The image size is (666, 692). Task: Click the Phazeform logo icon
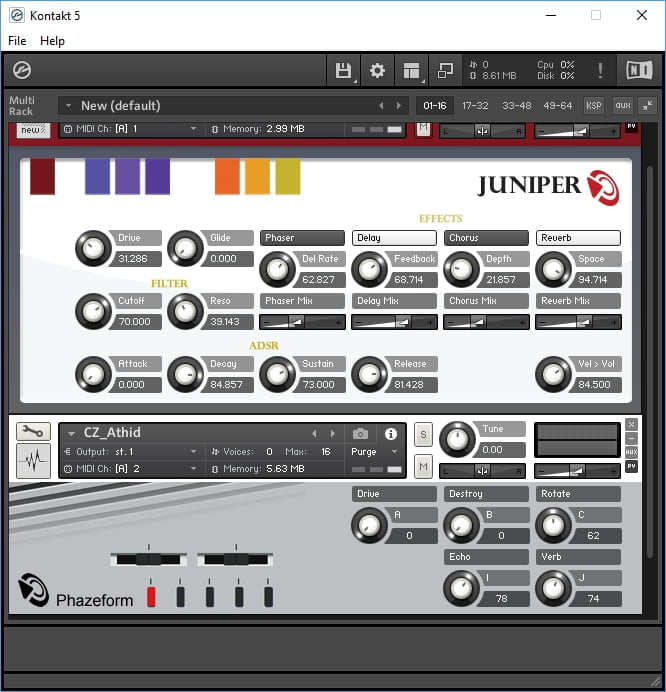tap(33, 590)
